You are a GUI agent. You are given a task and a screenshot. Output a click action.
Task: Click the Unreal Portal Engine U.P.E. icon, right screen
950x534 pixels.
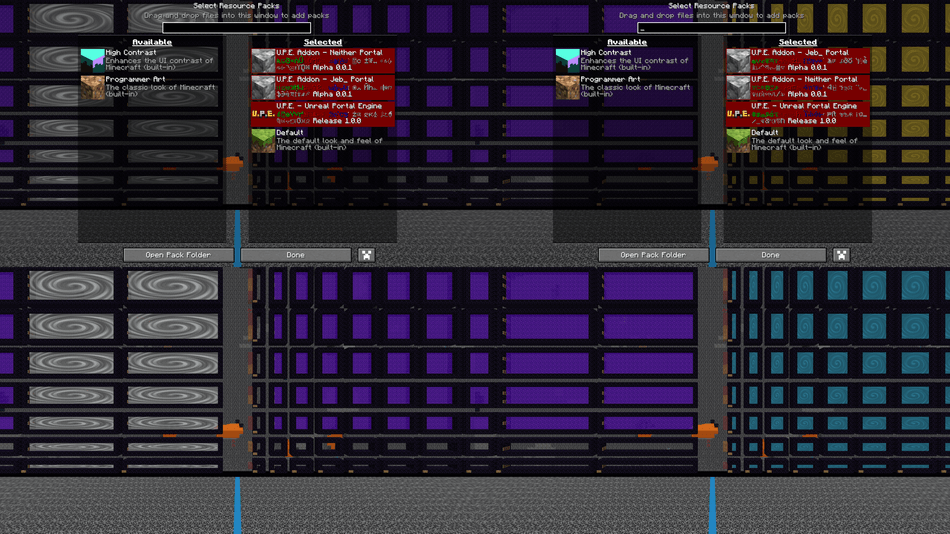click(x=739, y=114)
